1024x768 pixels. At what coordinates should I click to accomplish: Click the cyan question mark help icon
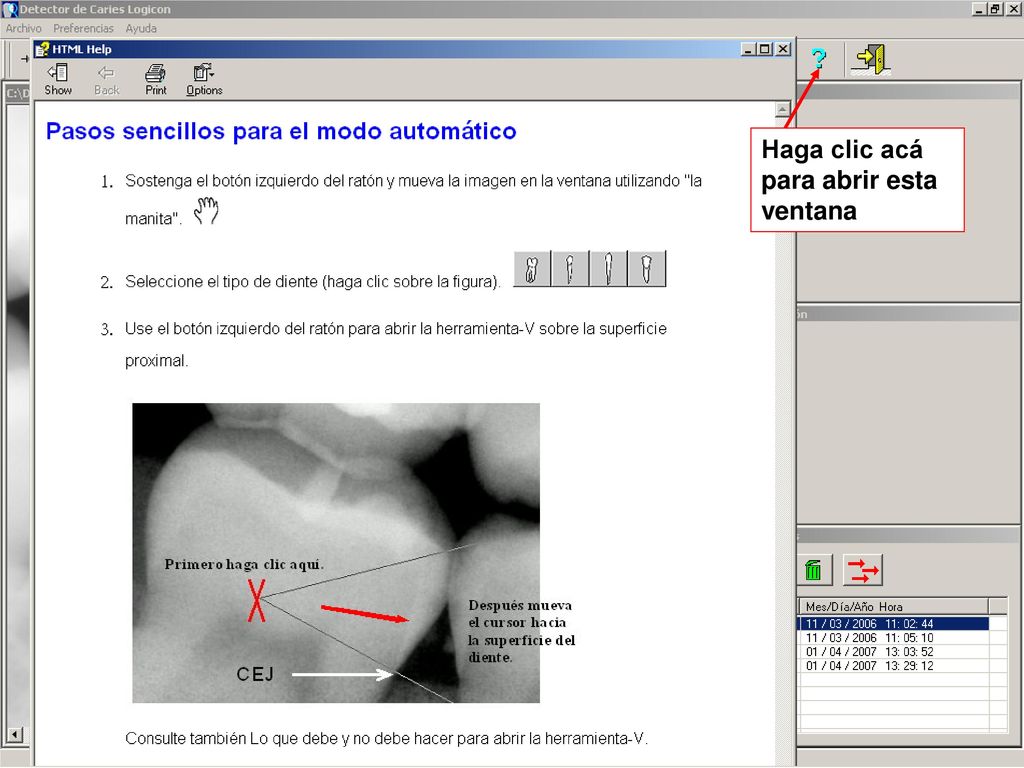[x=818, y=59]
